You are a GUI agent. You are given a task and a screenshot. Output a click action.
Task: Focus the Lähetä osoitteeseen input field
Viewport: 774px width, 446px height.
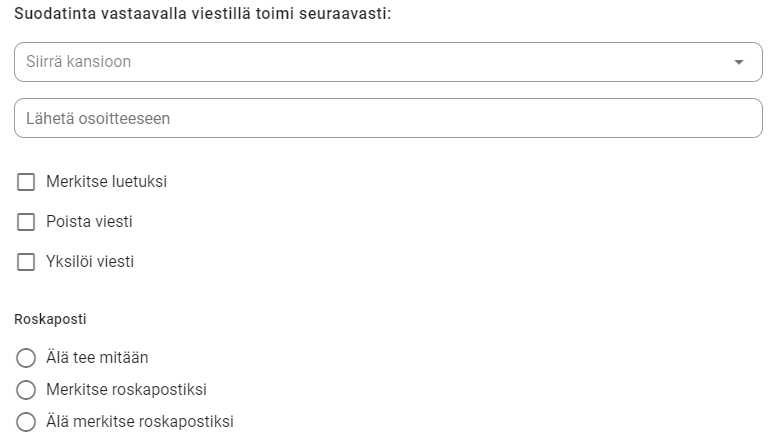388,118
